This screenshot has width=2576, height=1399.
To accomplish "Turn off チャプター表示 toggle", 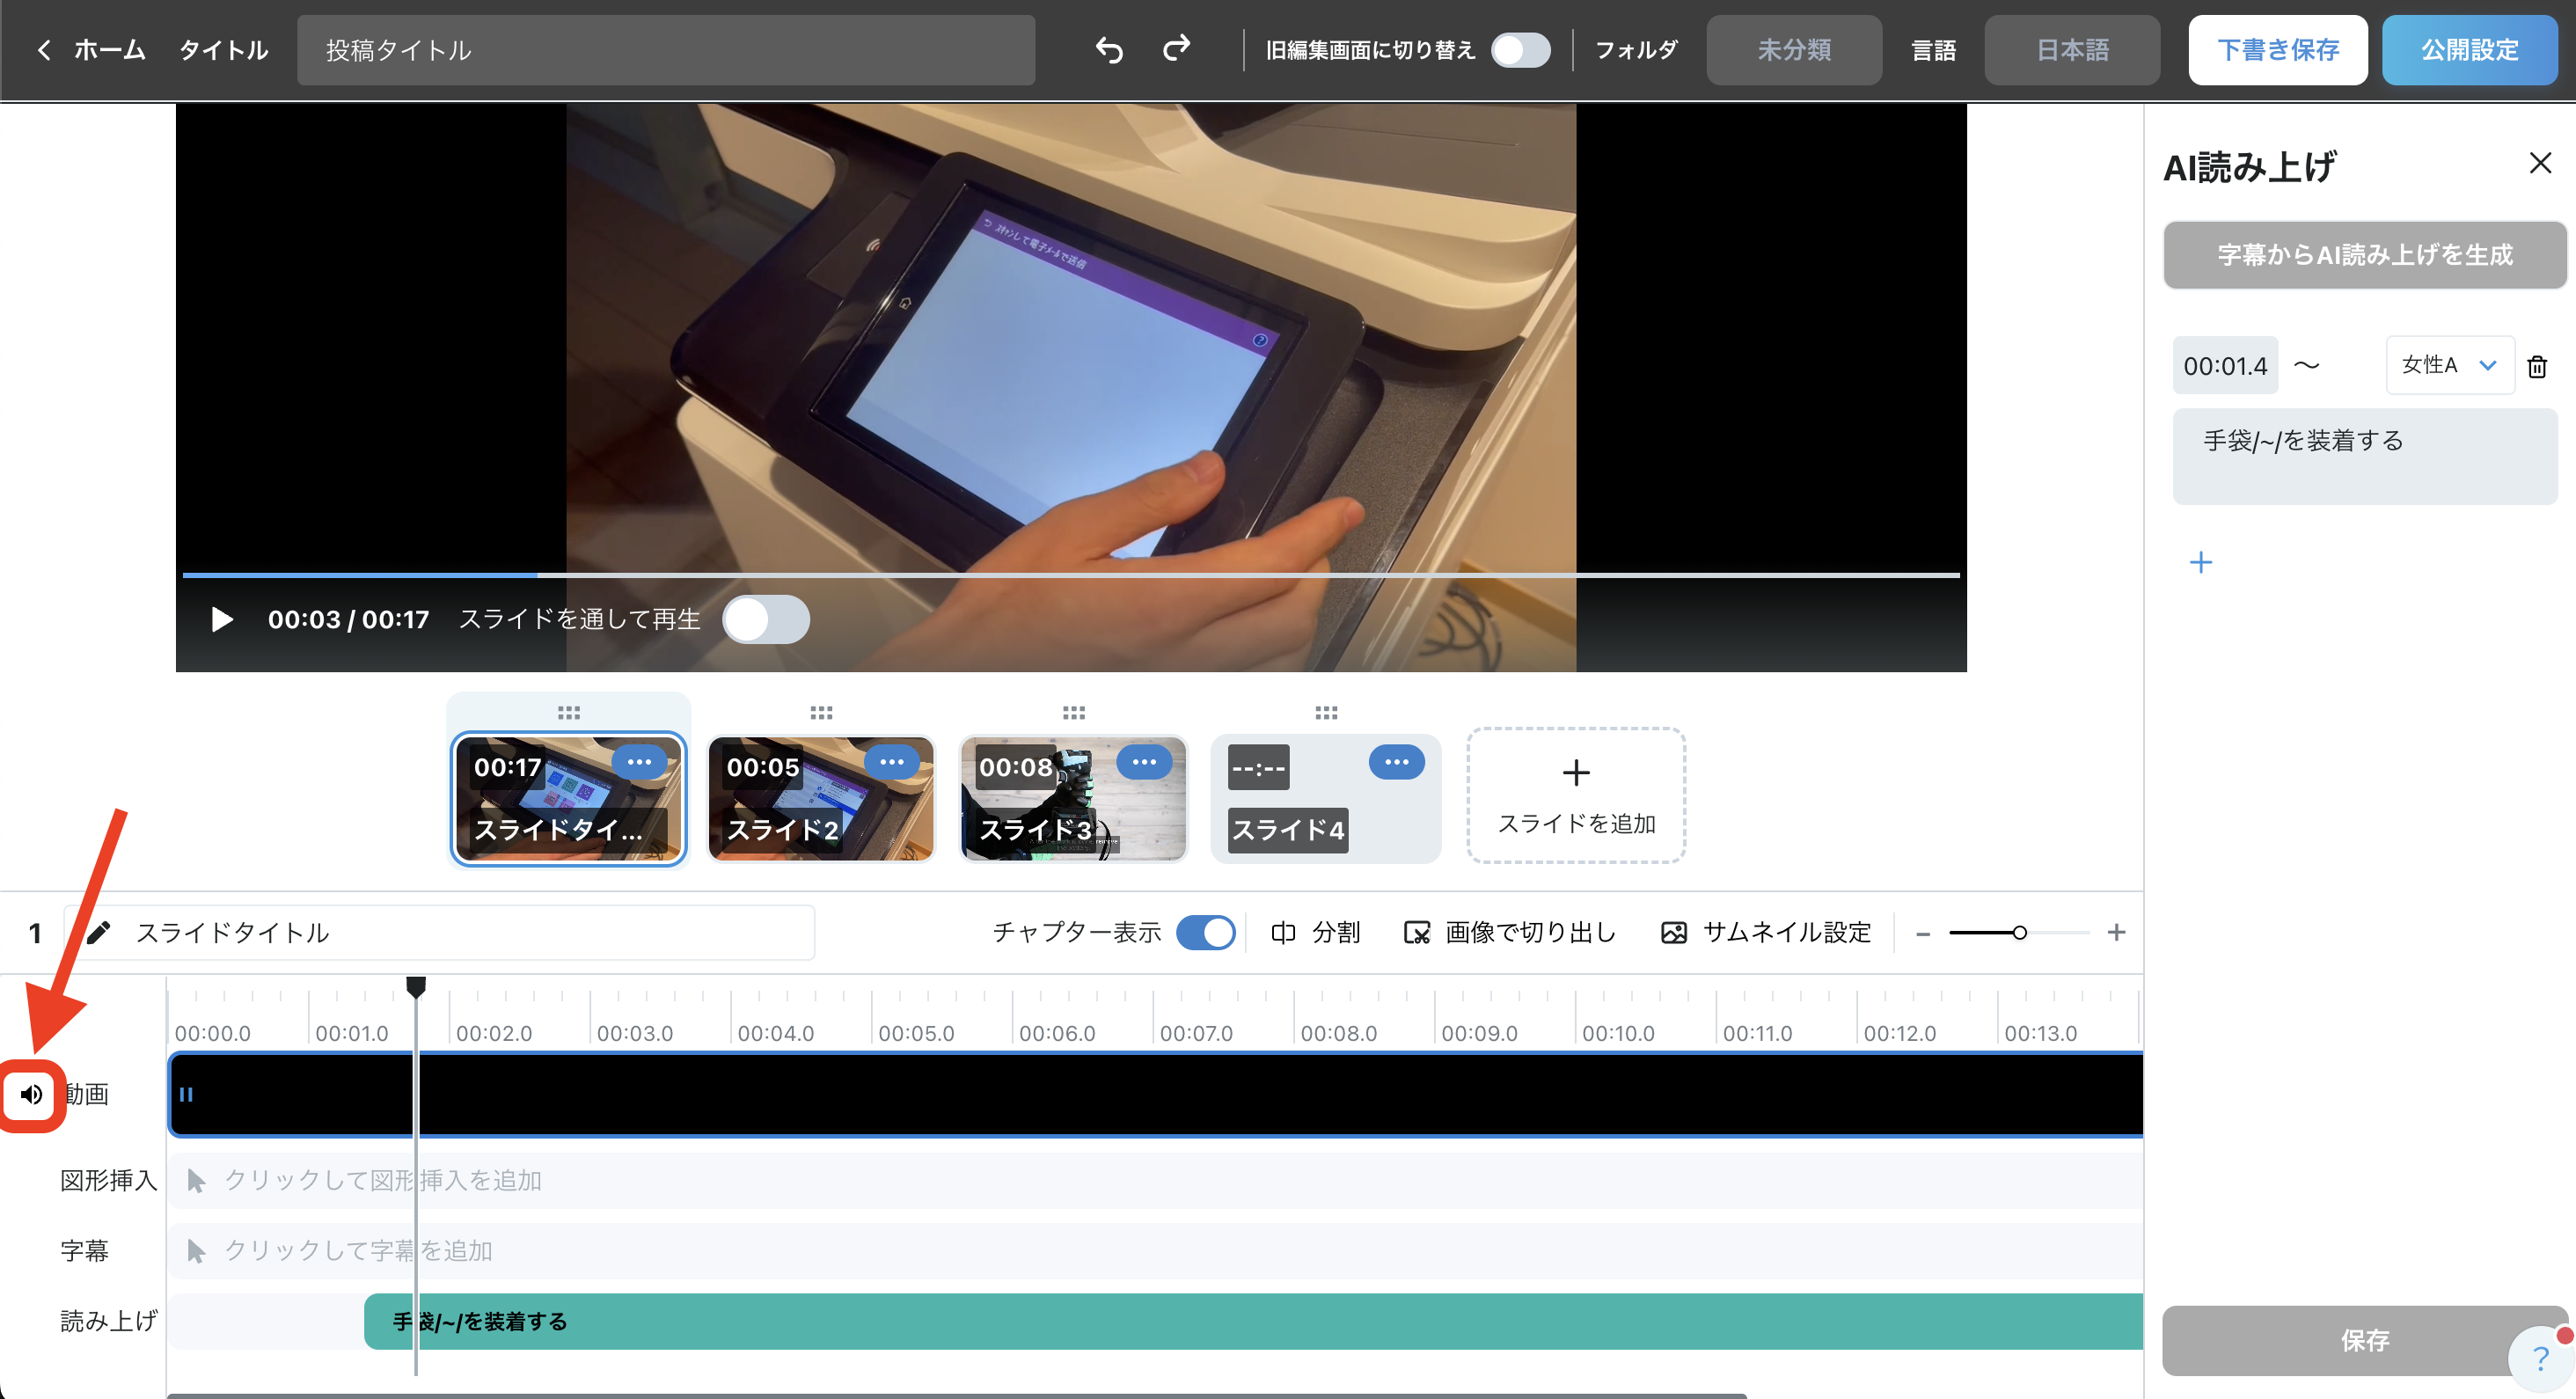I will (1205, 932).
